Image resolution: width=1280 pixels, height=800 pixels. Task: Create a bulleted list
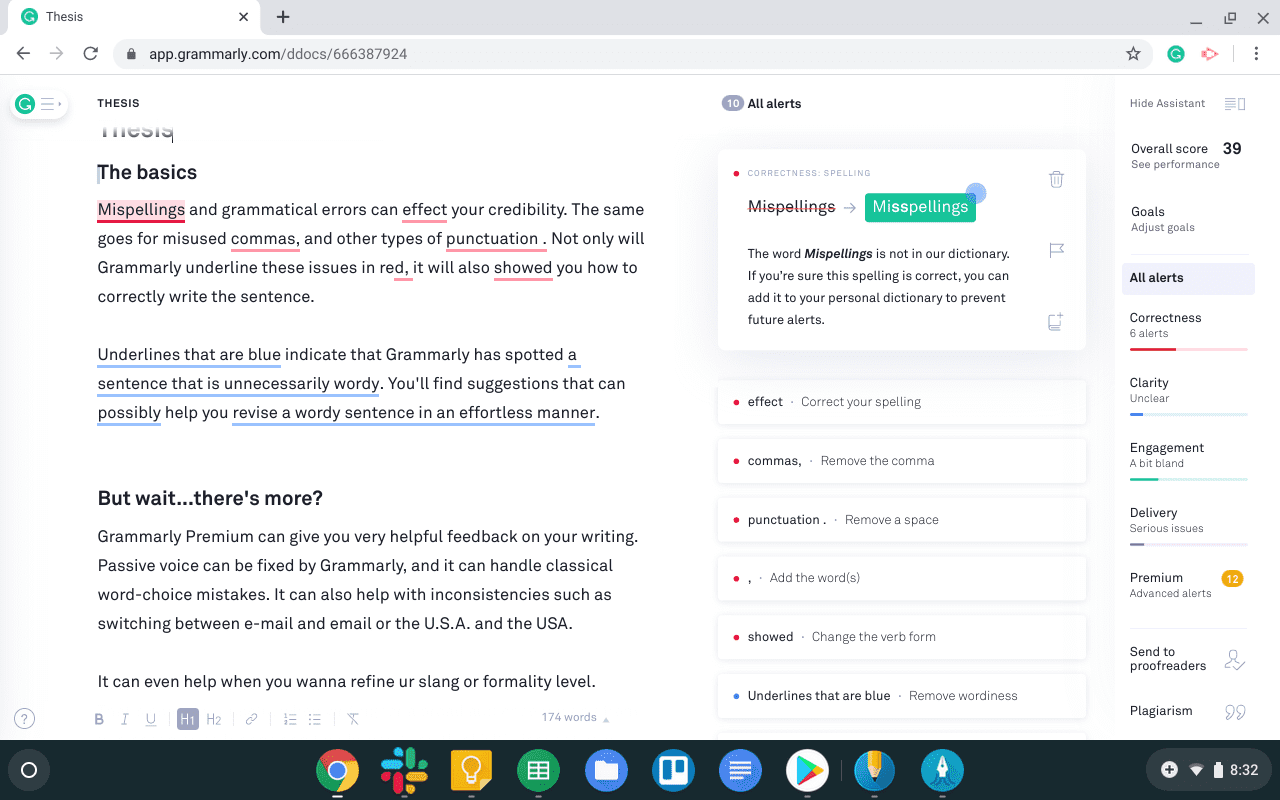pos(315,719)
